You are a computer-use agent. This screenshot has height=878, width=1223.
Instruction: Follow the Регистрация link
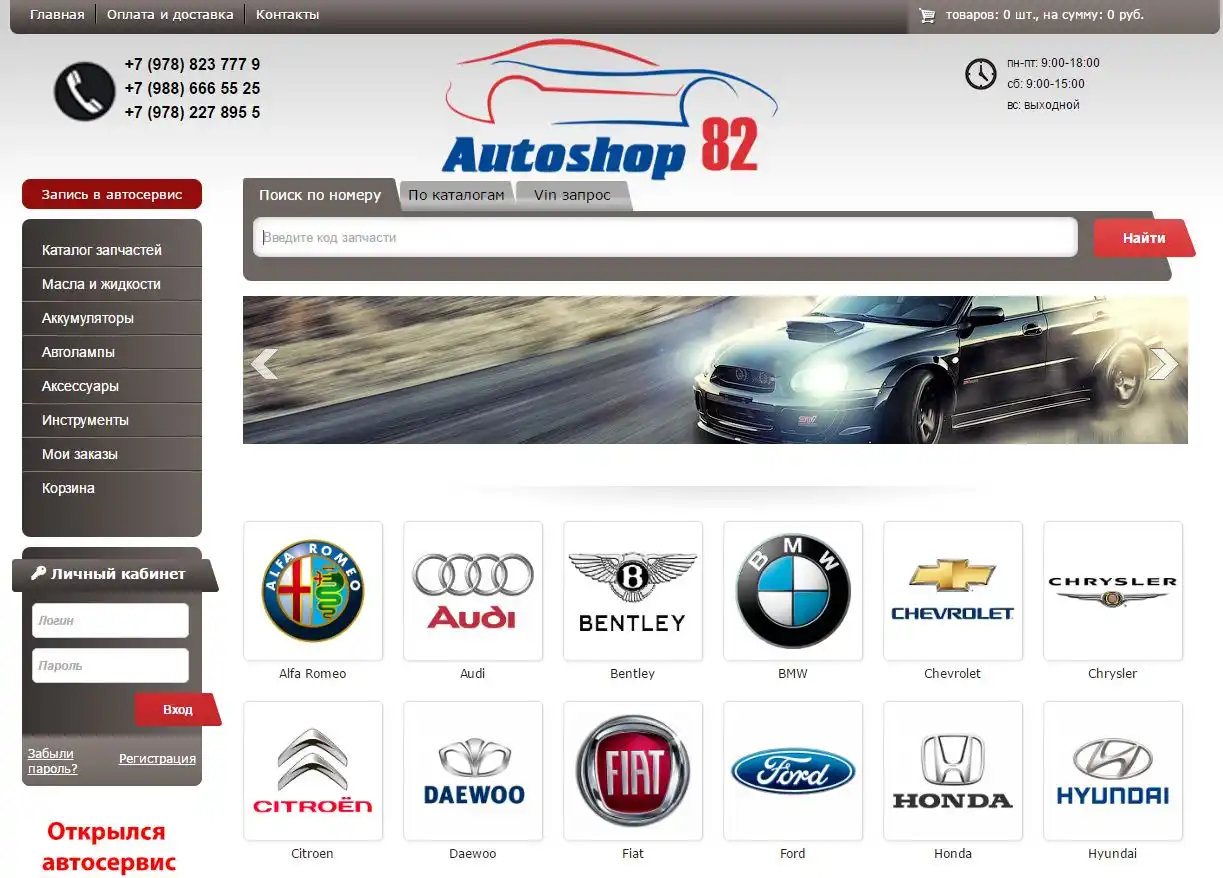pos(157,759)
